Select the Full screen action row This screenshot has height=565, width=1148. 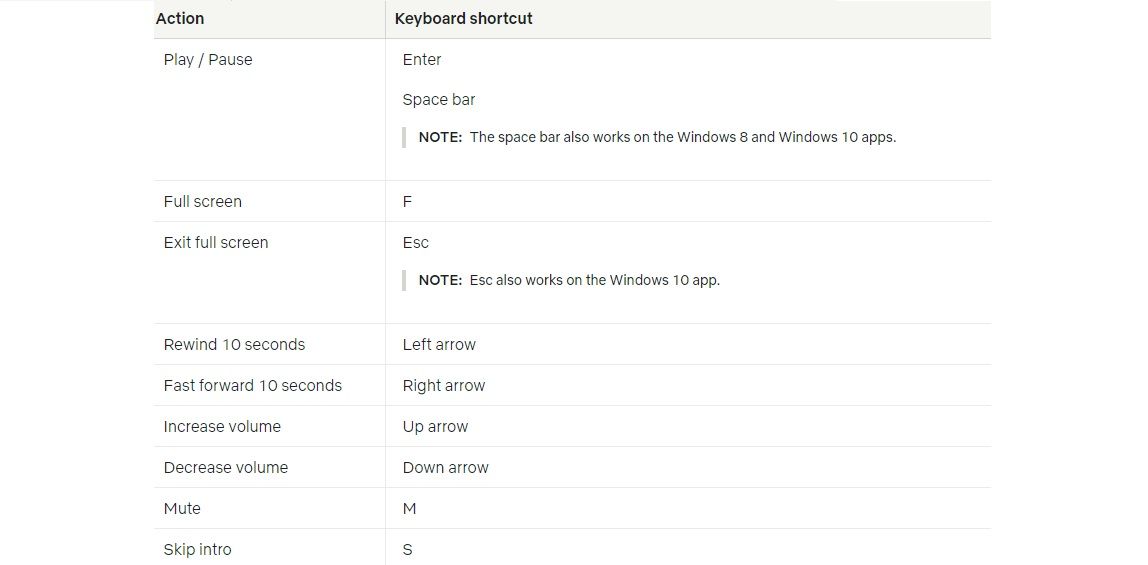573,201
